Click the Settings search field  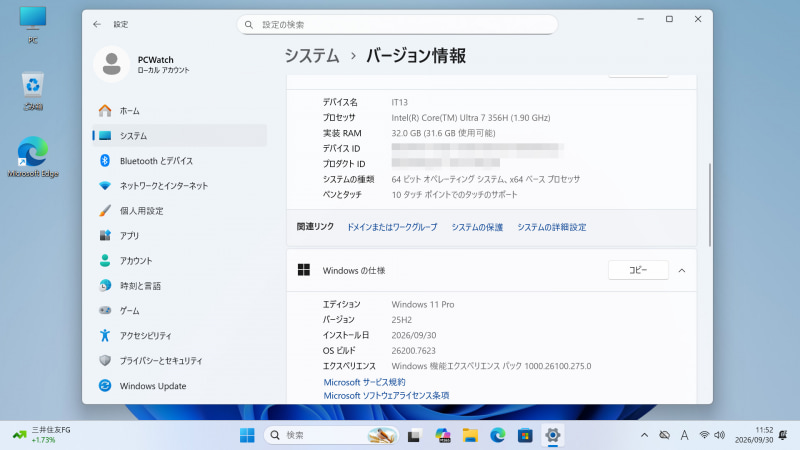397,24
